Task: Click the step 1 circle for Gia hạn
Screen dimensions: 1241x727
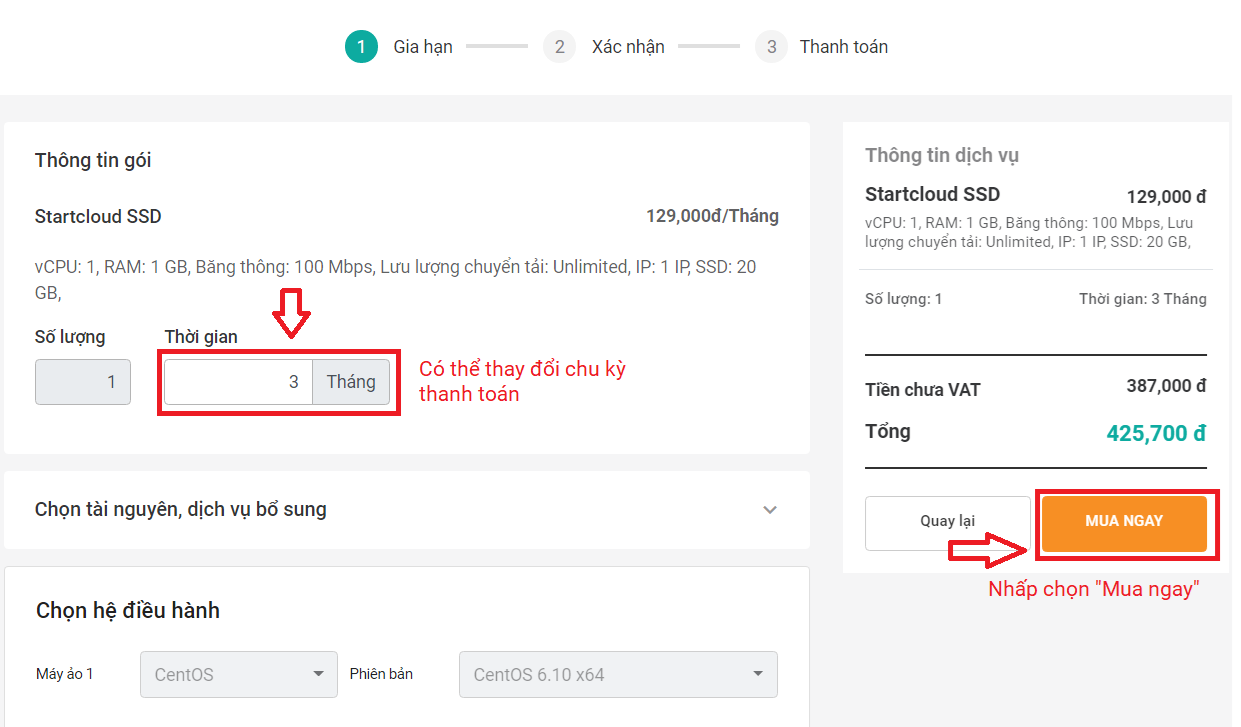Action: tap(361, 47)
